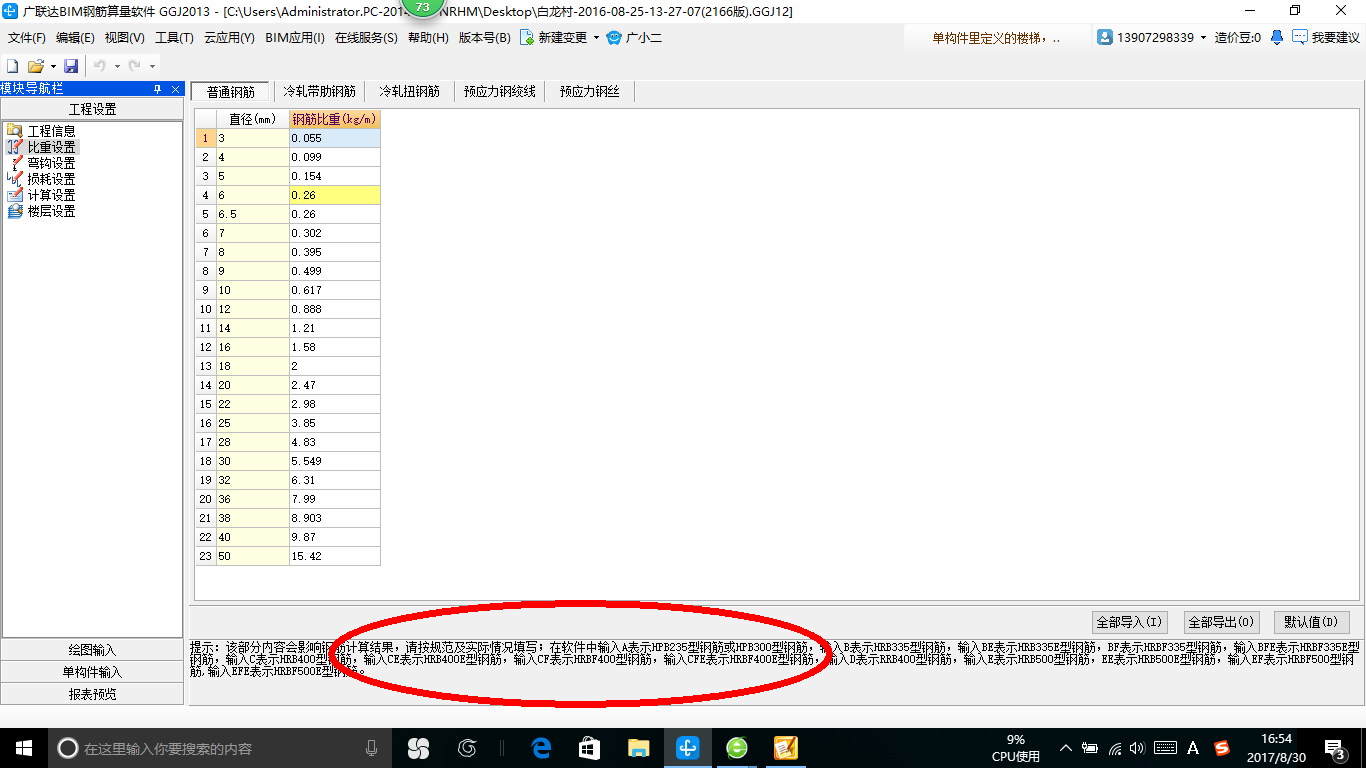The width and height of the screenshot is (1366, 768).
Task: Open the 文件(F) menu
Action: pyautogui.click(x=27, y=38)
